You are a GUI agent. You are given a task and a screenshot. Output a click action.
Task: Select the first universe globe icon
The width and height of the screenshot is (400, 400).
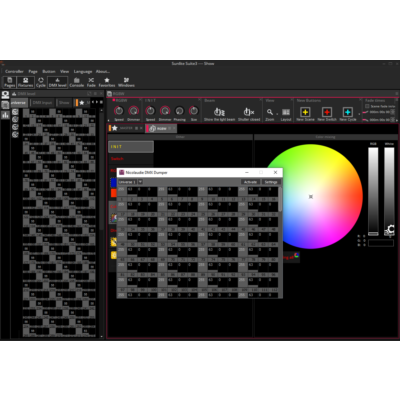pos(15,112)
